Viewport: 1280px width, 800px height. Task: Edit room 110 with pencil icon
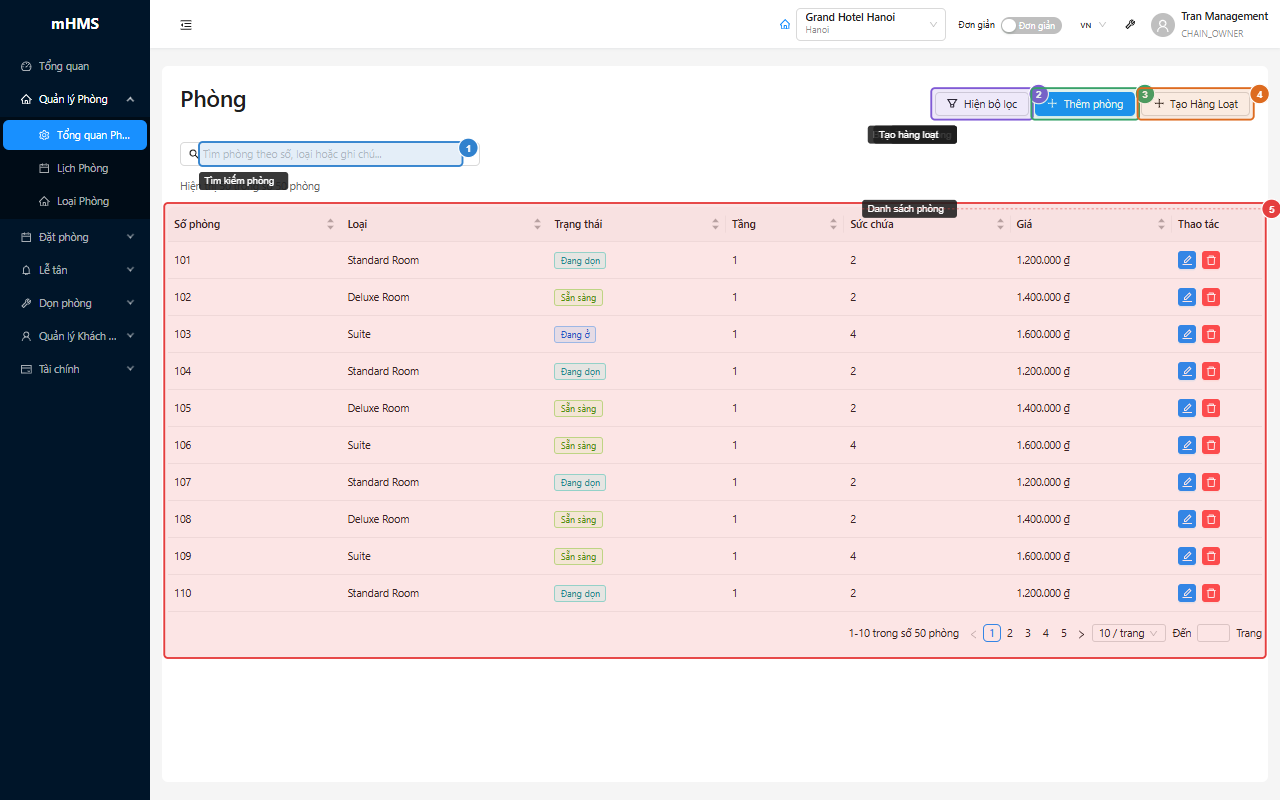(x=1187, y=593)
